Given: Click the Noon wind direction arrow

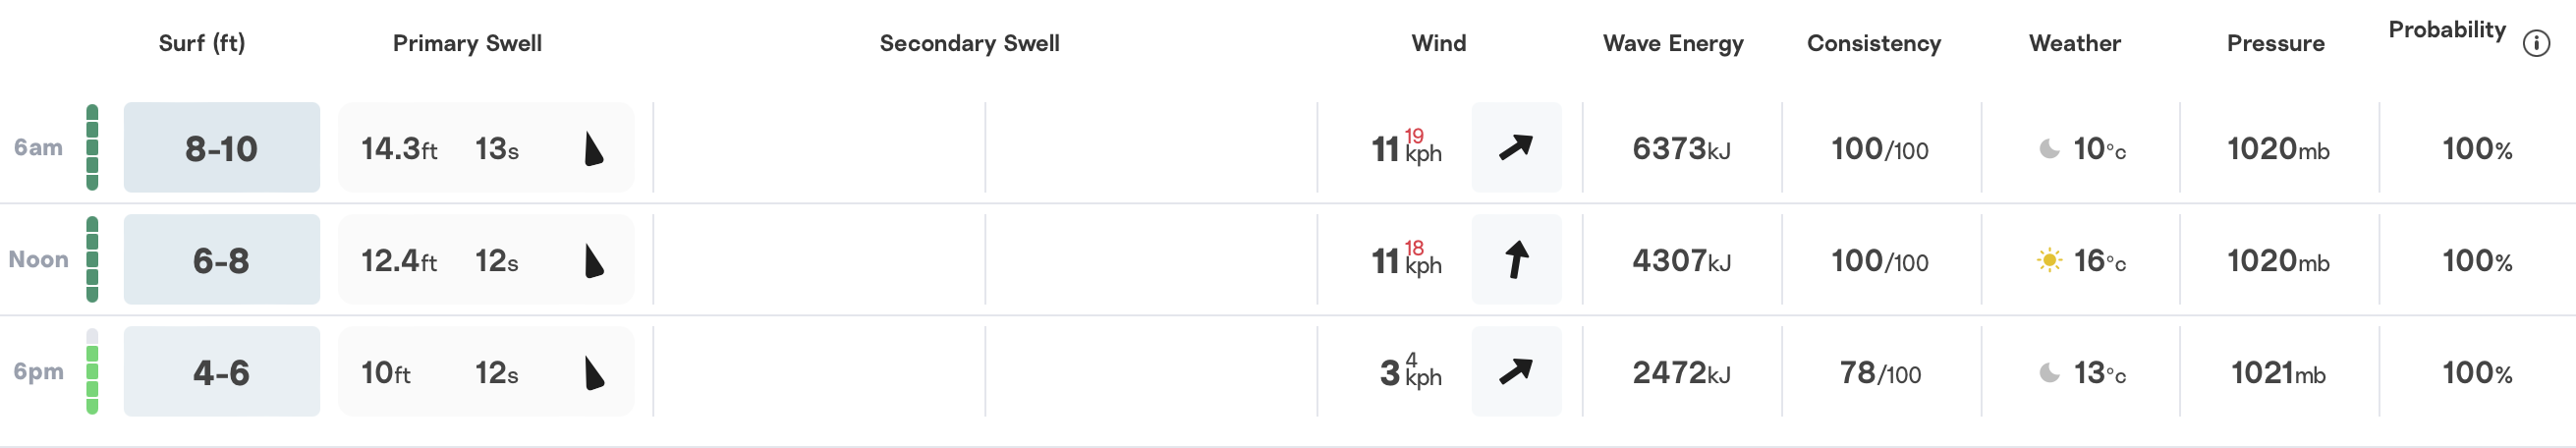Looking at the screenshot, I should [1516, 259].
